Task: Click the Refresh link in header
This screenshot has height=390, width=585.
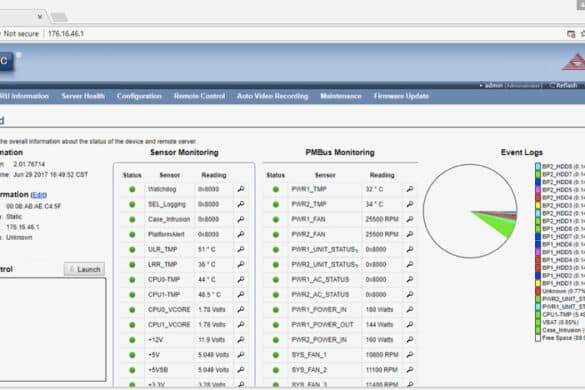Action: [x=564, y=85]
